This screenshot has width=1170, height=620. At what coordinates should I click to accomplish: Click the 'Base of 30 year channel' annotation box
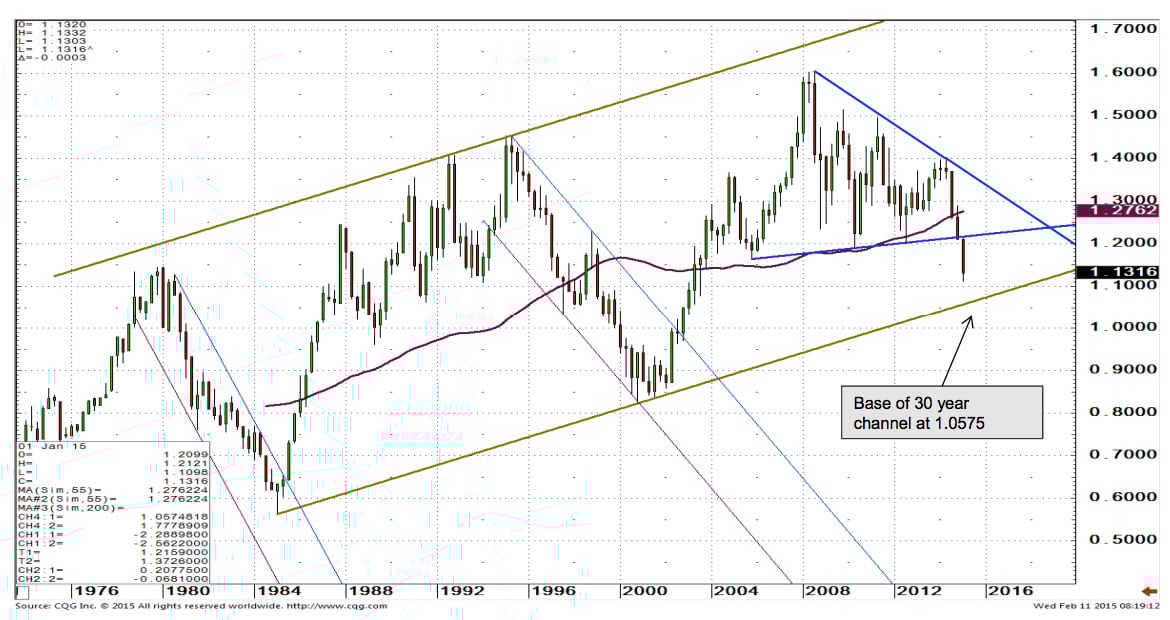click(942, 414)
